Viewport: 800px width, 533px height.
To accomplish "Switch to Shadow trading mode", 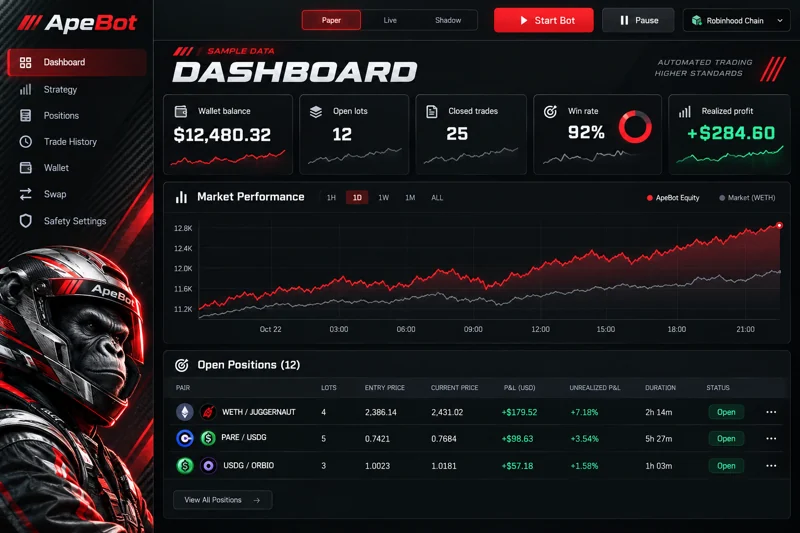I will point(448,20).
